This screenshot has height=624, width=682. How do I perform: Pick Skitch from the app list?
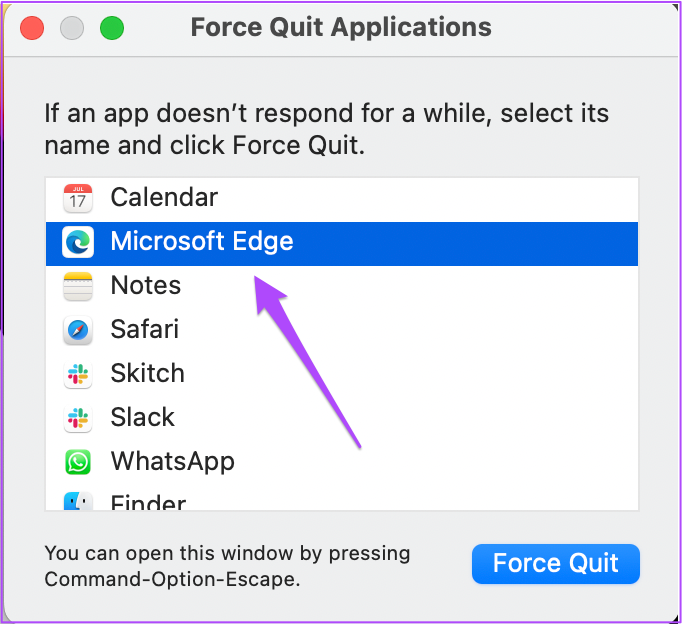pos(342,374)
